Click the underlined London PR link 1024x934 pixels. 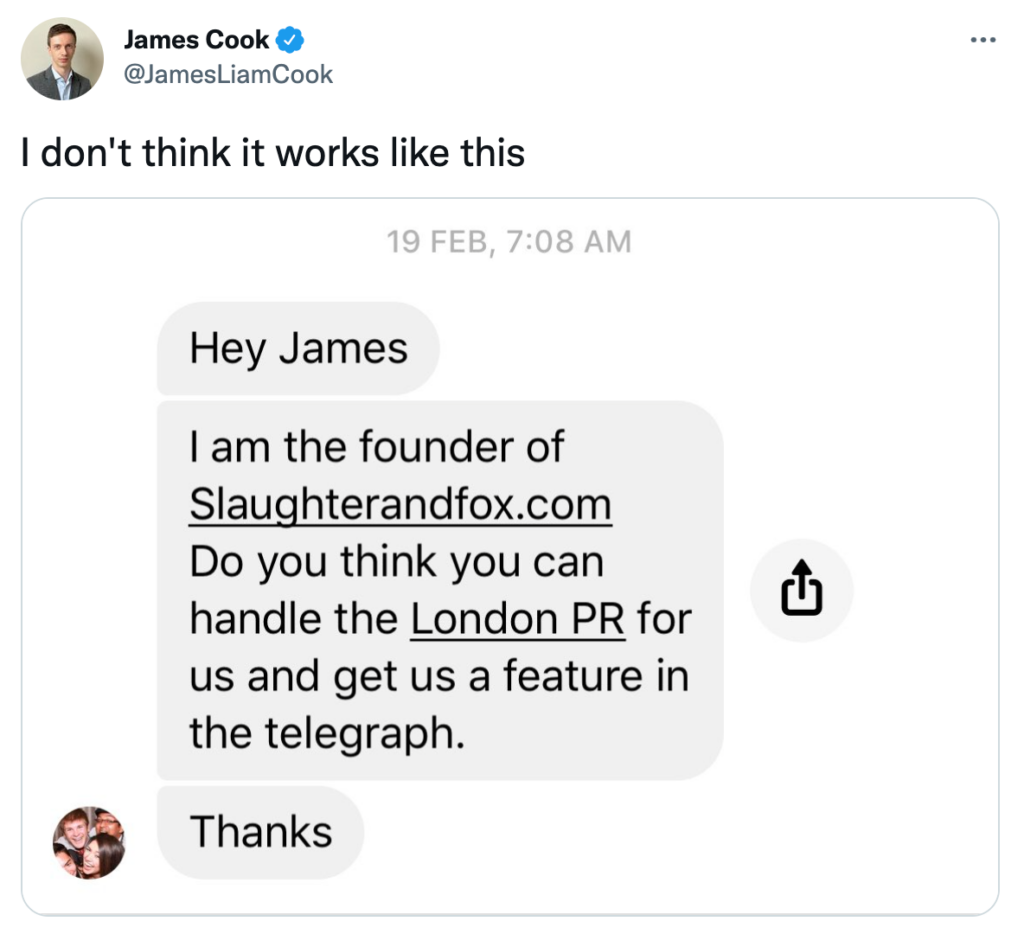518,620
